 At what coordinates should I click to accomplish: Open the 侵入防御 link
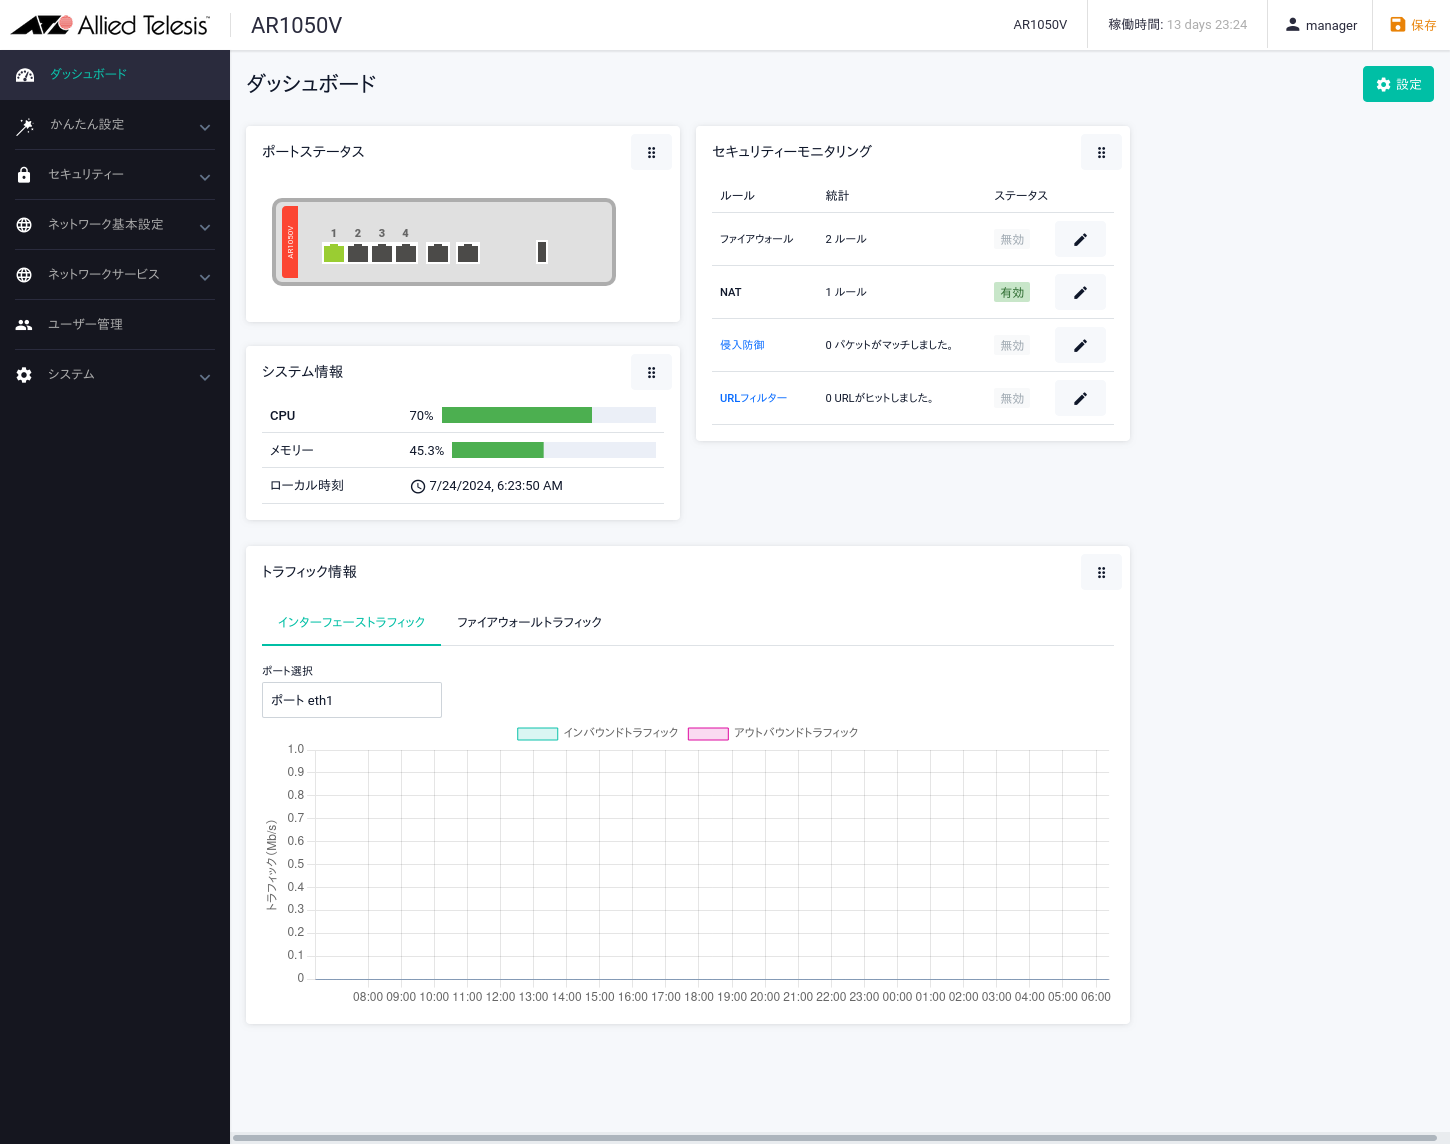click(x=742, y=345)
